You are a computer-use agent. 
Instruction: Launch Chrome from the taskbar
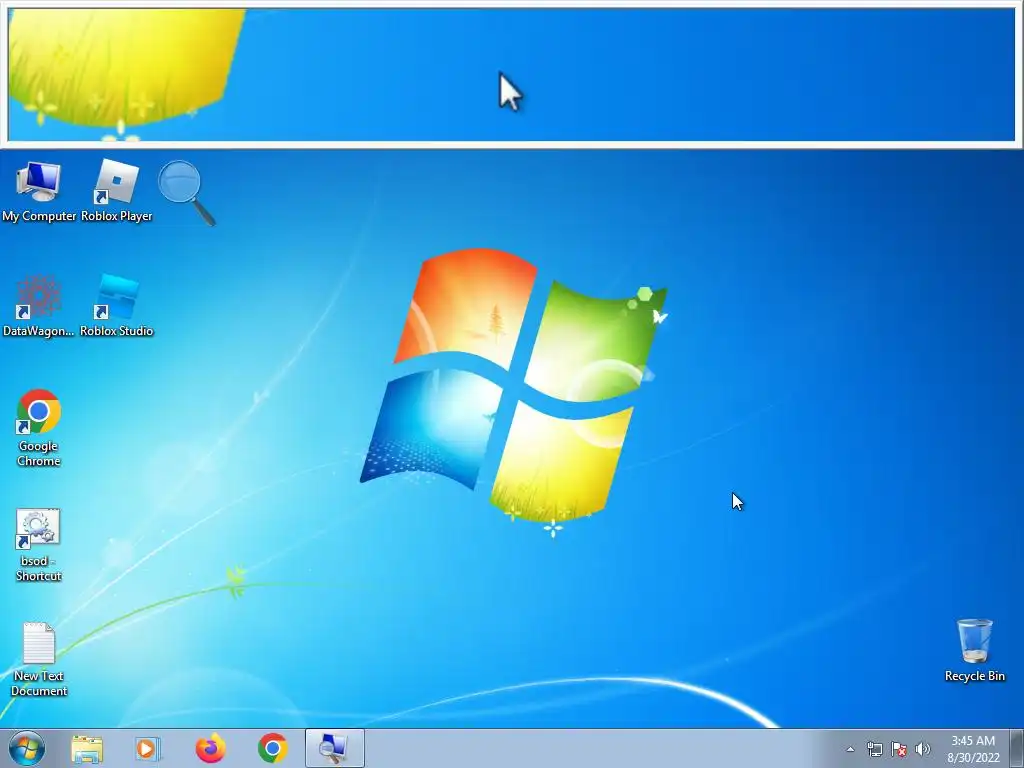(272, 748)
